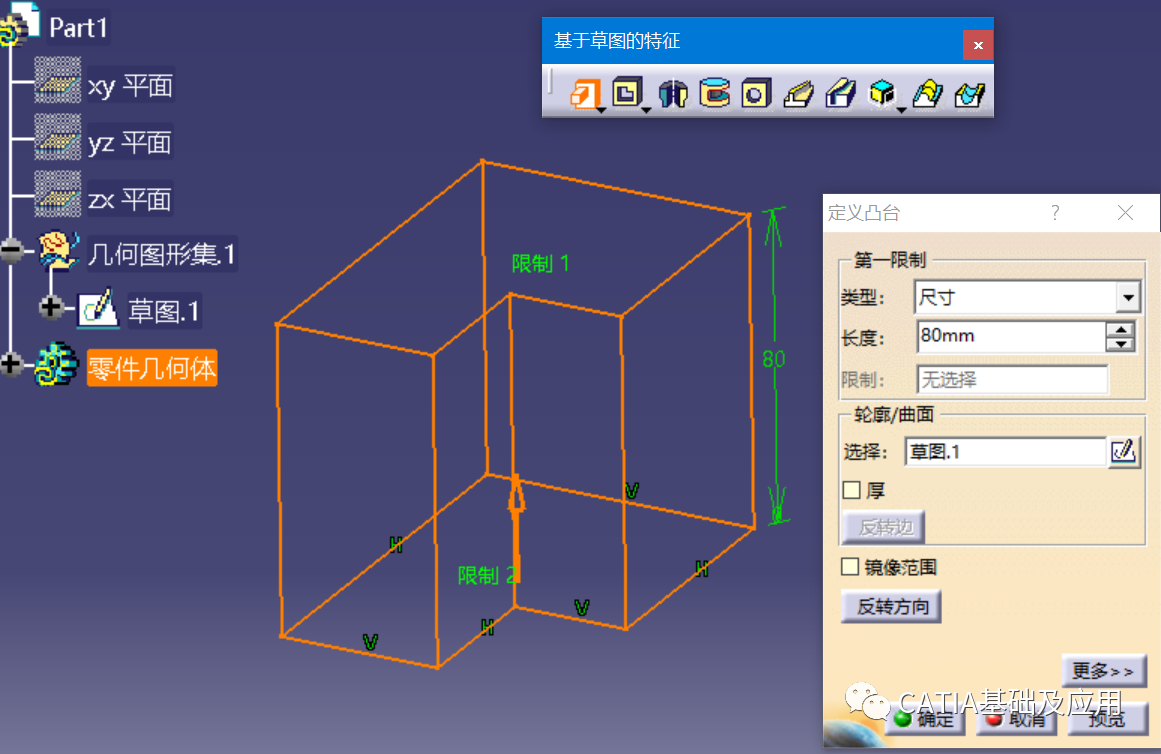Open the Pocket tool flyout arrow
This screenshot has height=754, width=1161.
coord(646,110)
